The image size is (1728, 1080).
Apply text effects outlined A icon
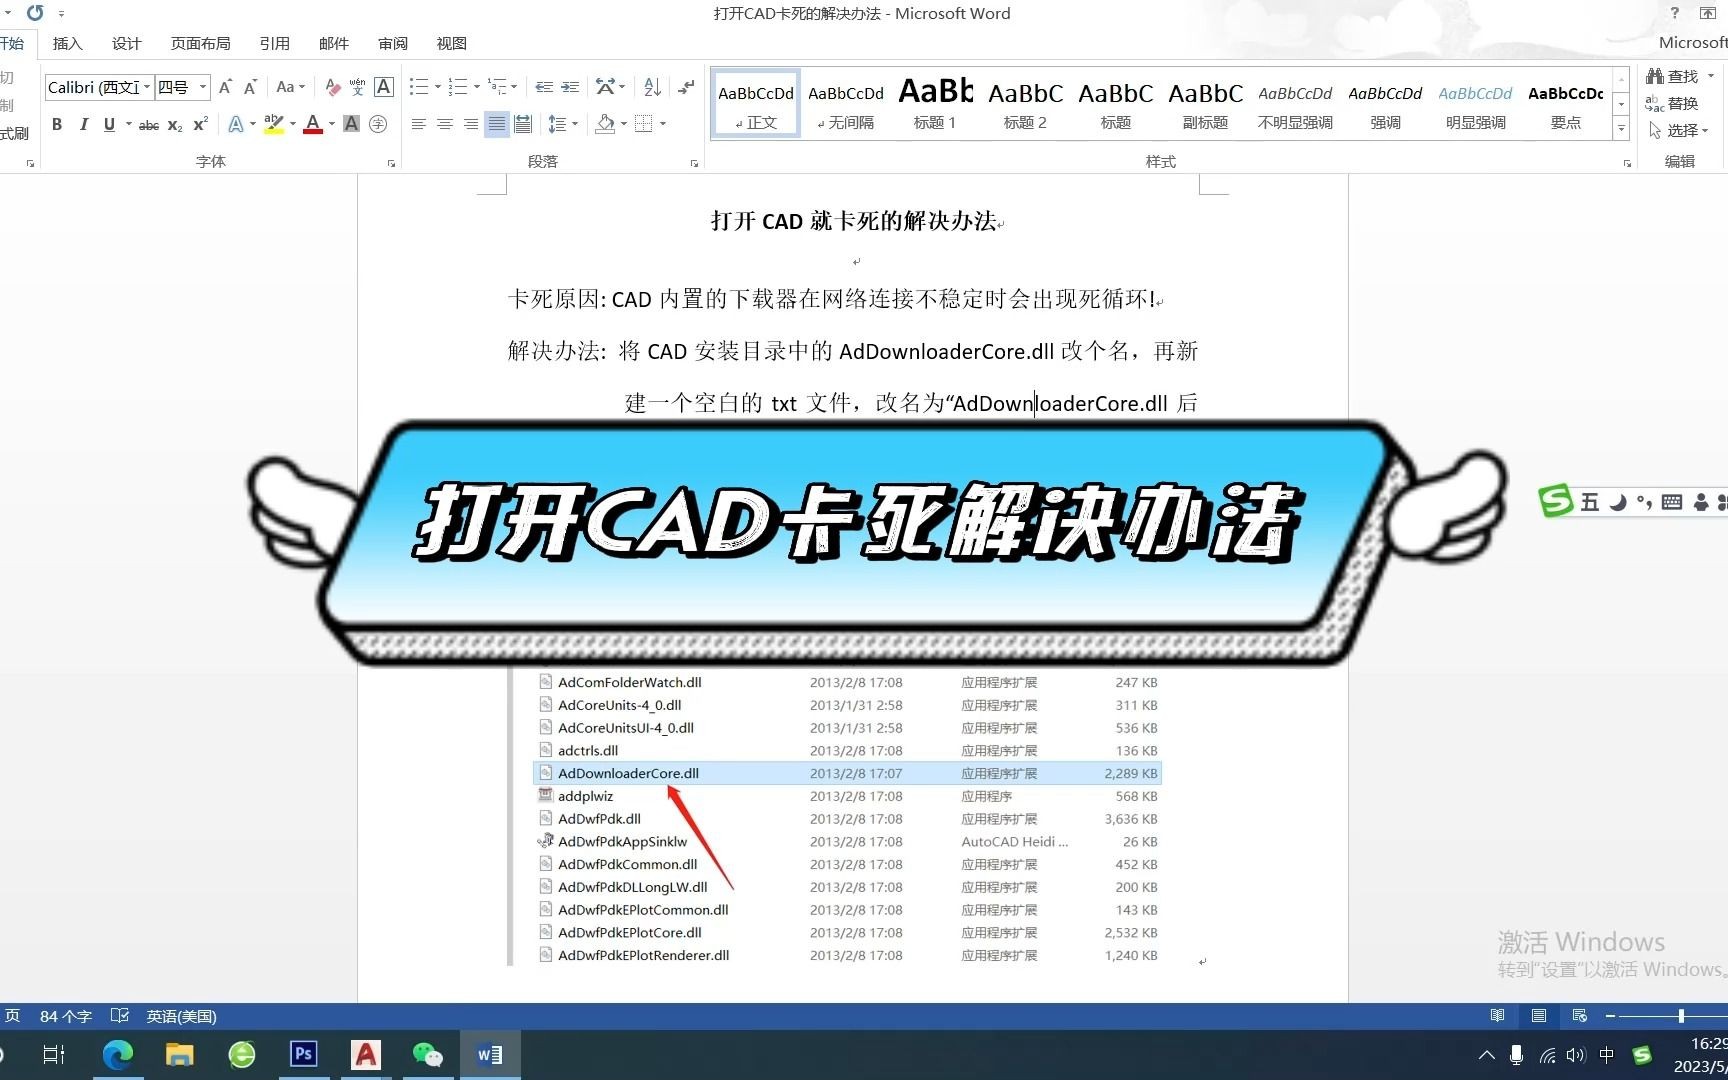[x=235, y=124]
